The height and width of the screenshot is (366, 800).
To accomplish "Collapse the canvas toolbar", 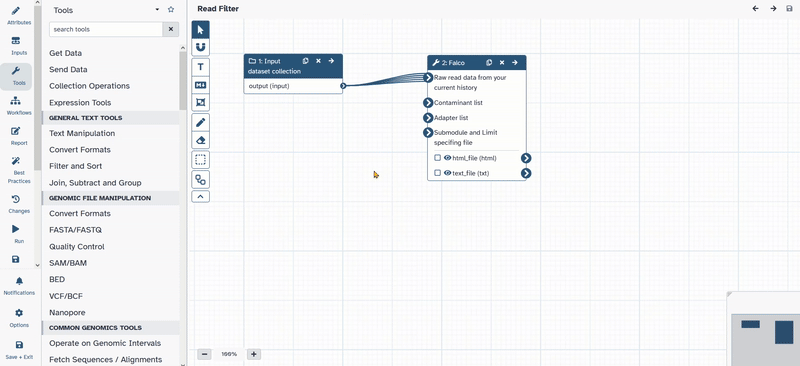I will (x=201, y=197).
